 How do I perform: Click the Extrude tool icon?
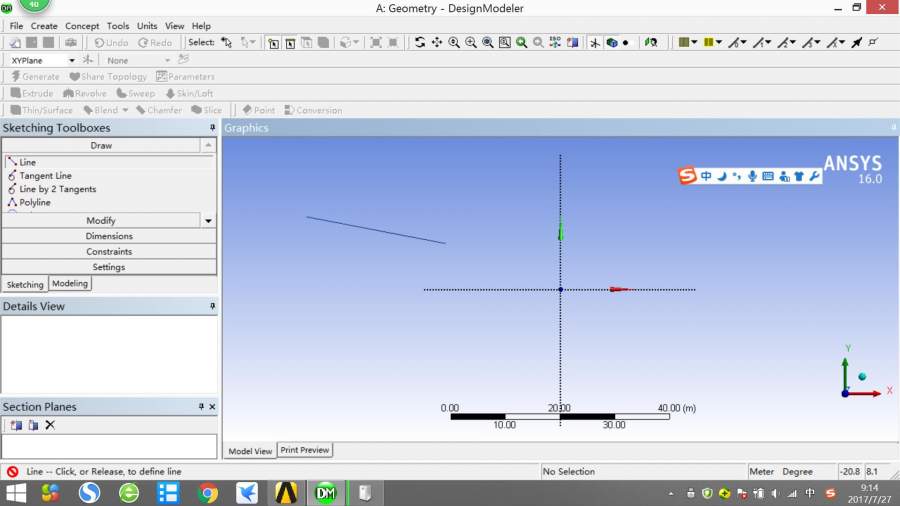pos(15,93)
